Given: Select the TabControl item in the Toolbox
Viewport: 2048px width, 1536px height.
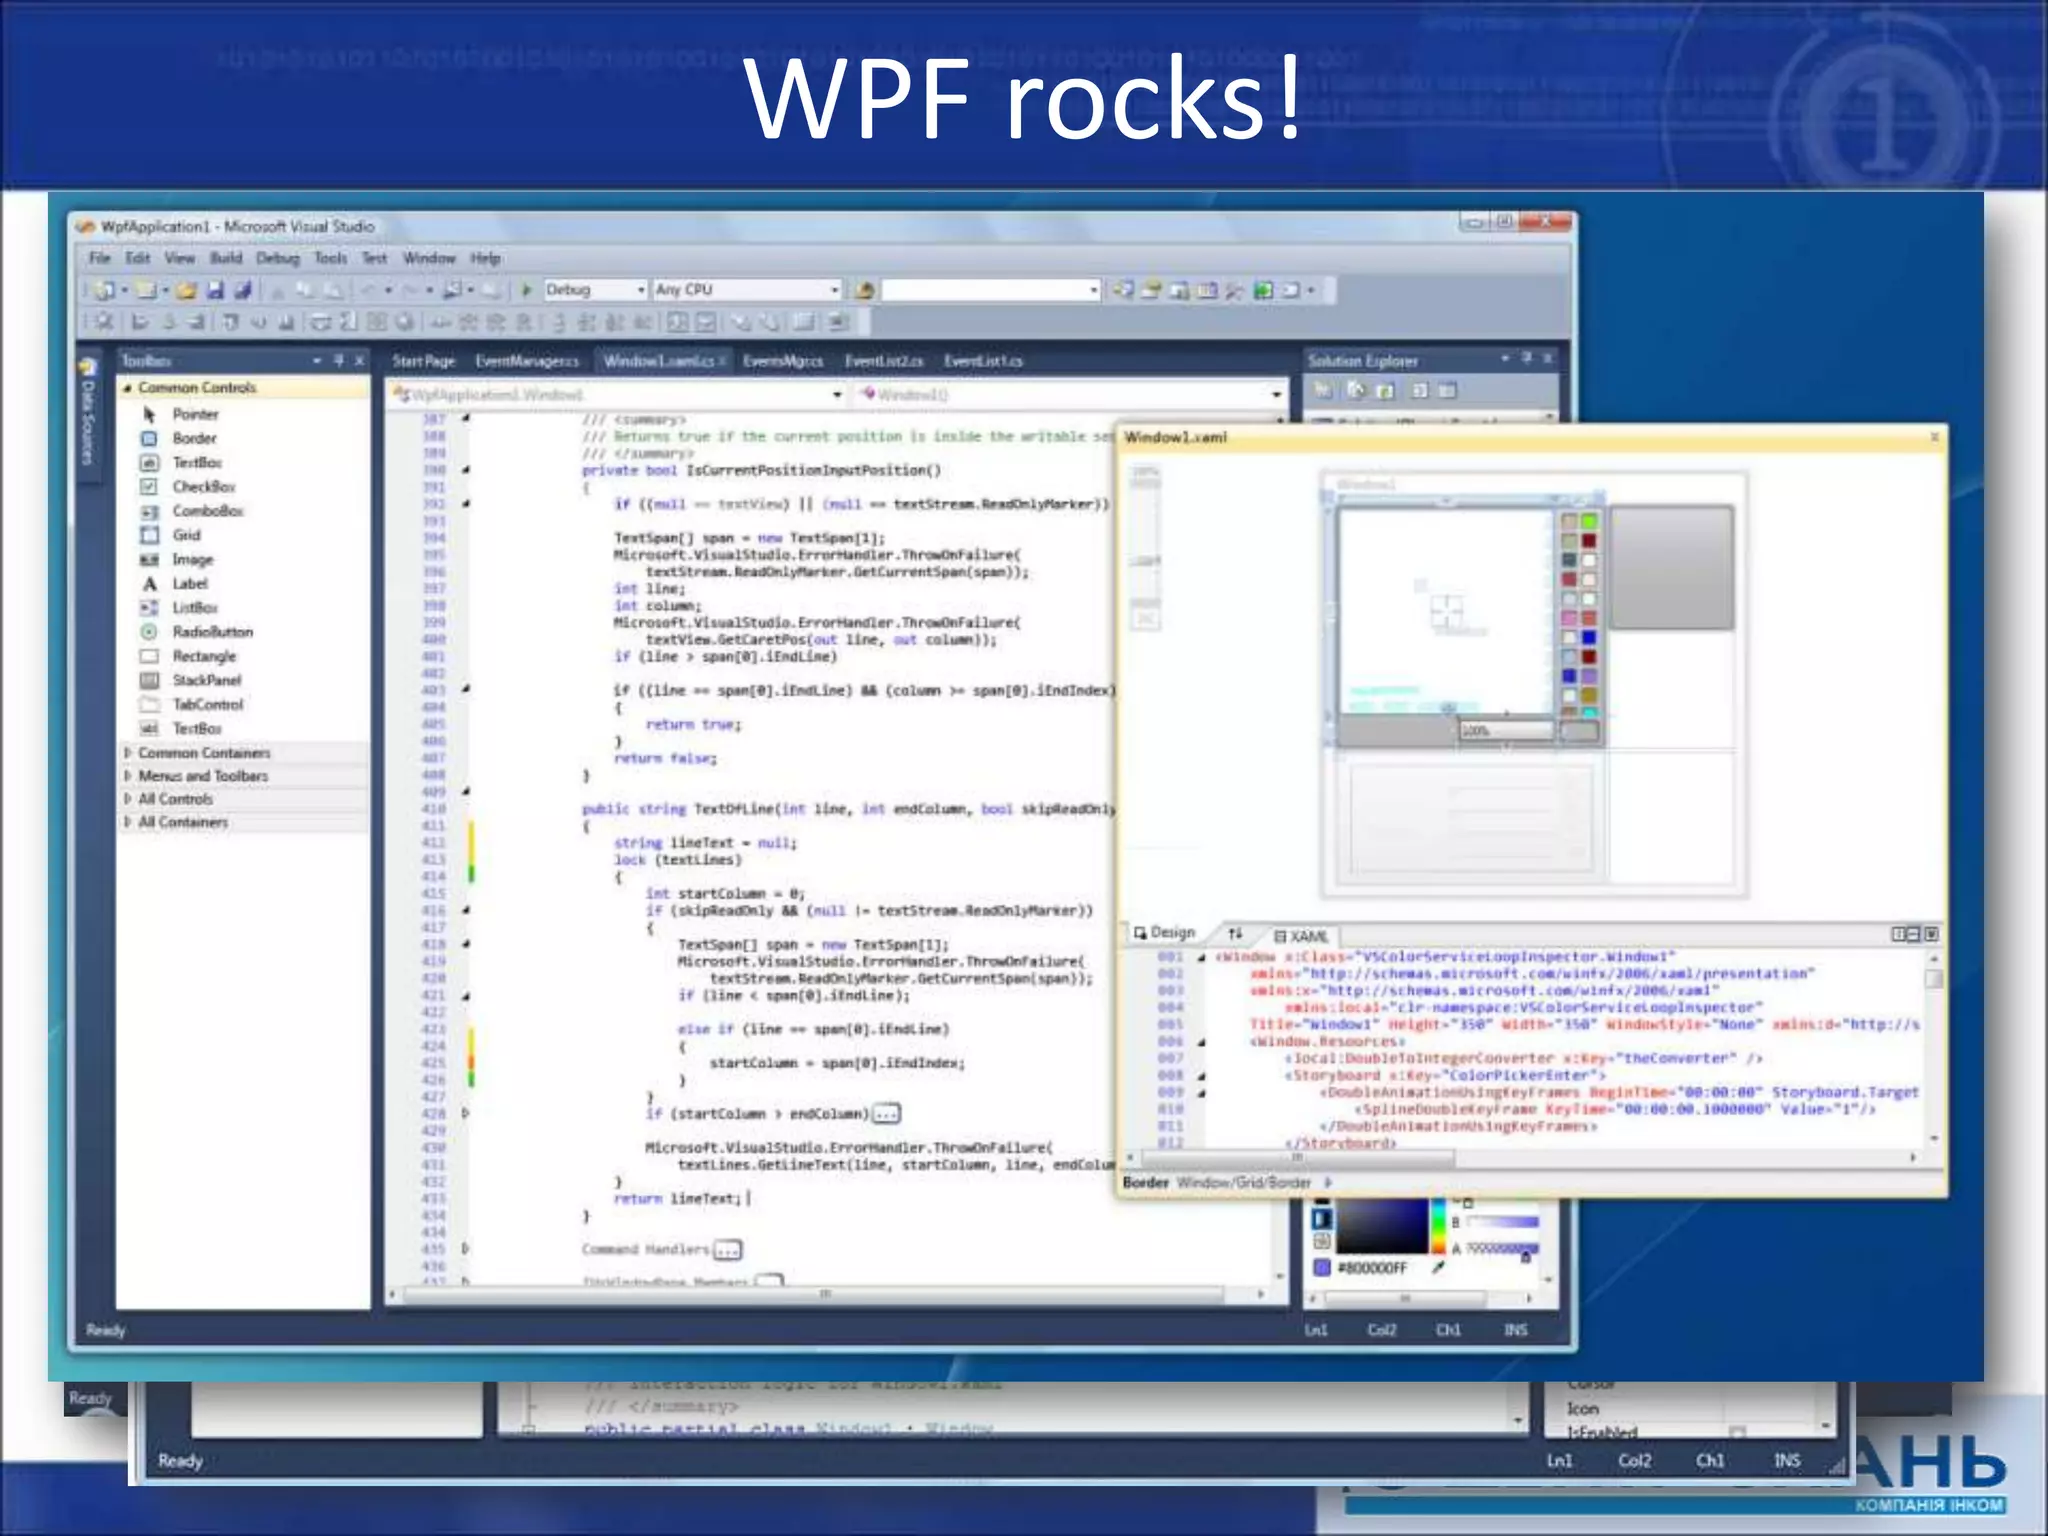Looking at the screenshot, I should pos(193,704).
